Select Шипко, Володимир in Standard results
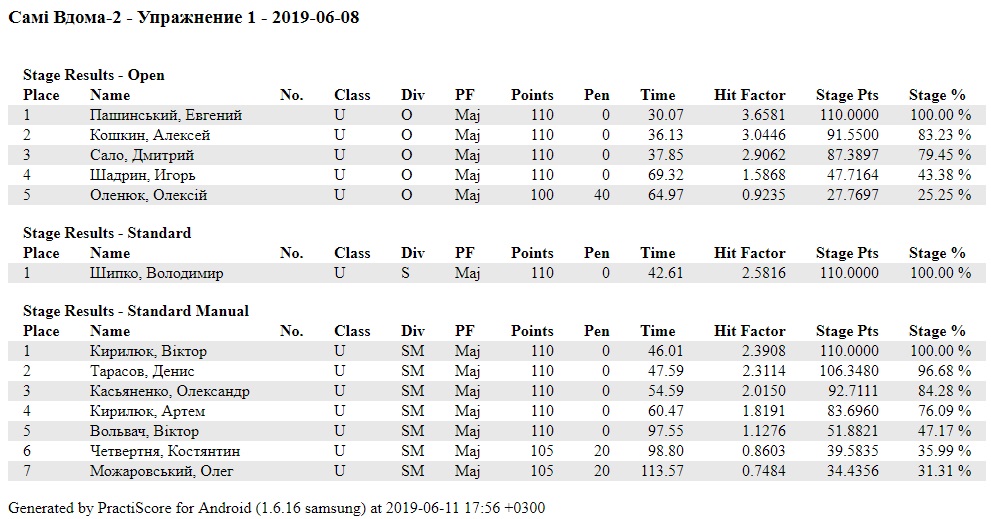The height and width of the screenshot is (519, 991). point(156,273)
